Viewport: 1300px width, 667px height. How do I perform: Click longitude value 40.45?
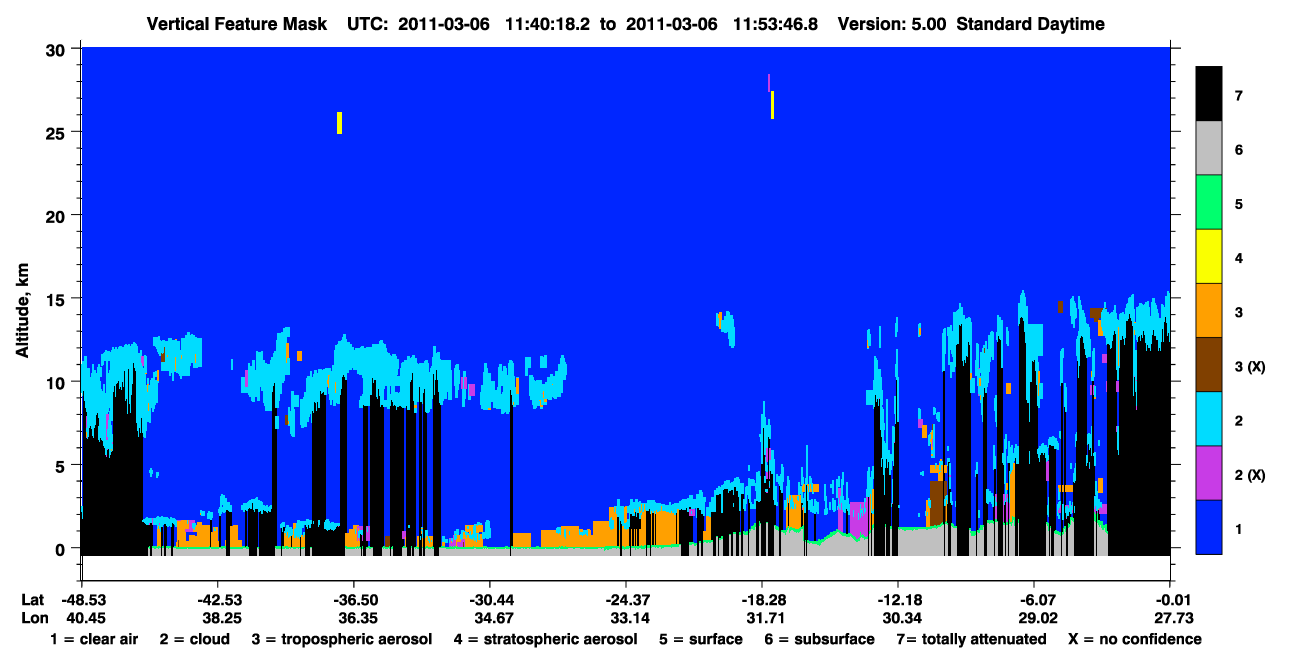85,618
